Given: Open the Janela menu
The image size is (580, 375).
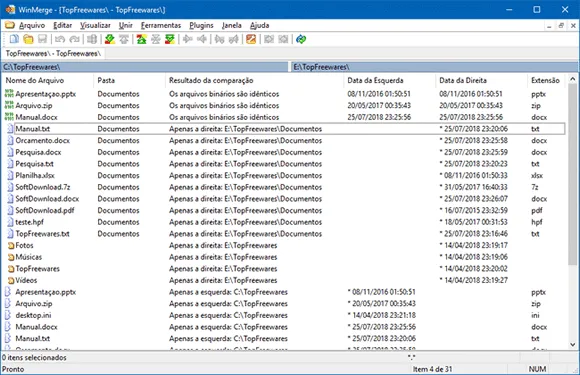Looking at the screenshot, I should [232, 25].
